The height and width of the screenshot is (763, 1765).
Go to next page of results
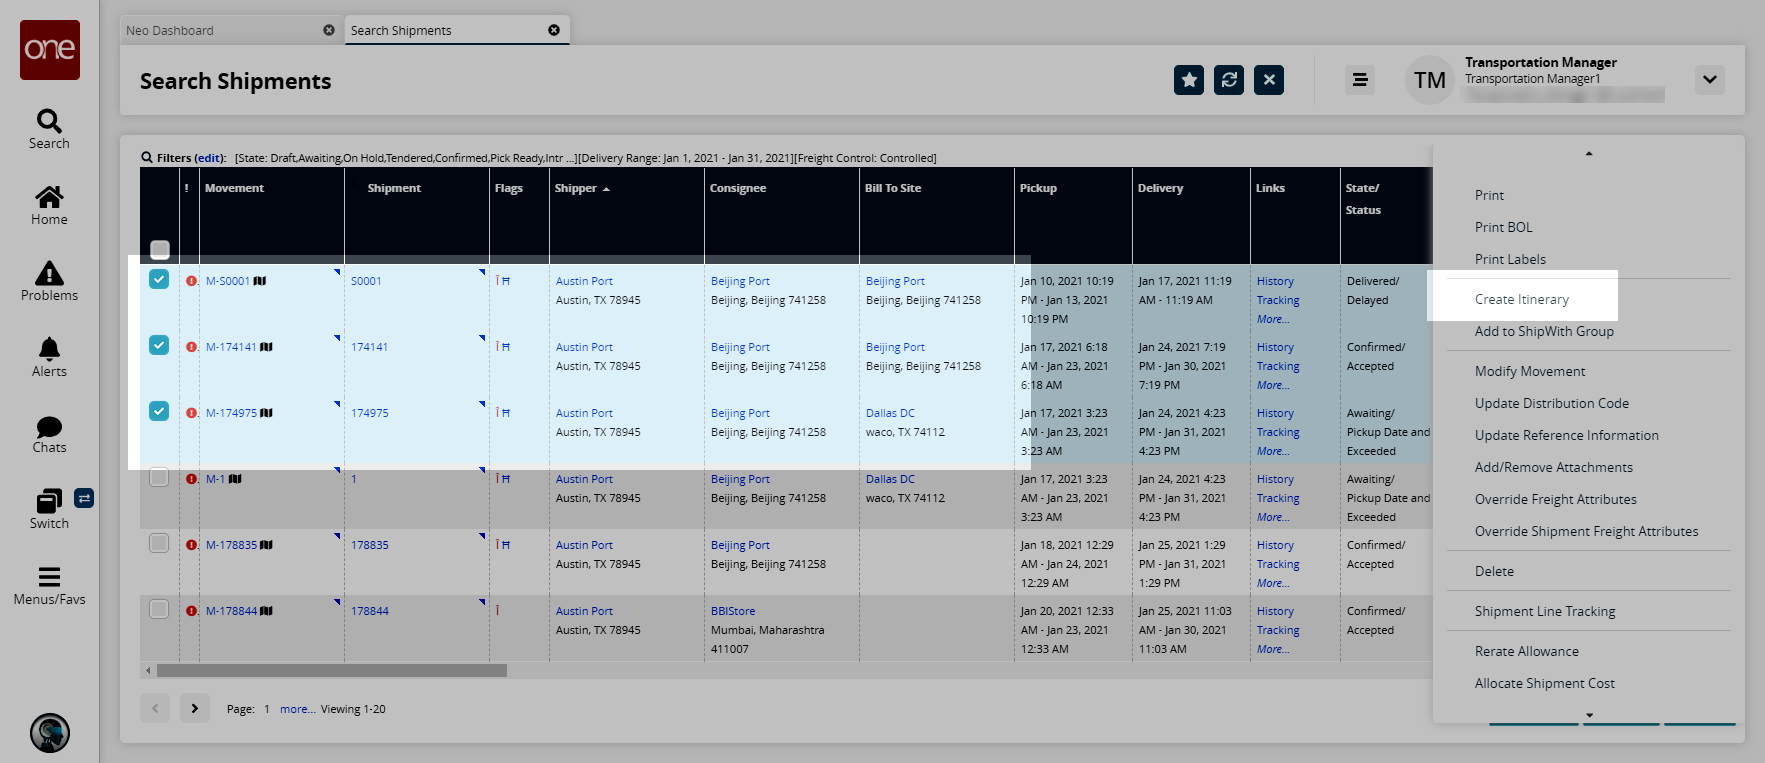pyautogui.click(x=195, y=708)
